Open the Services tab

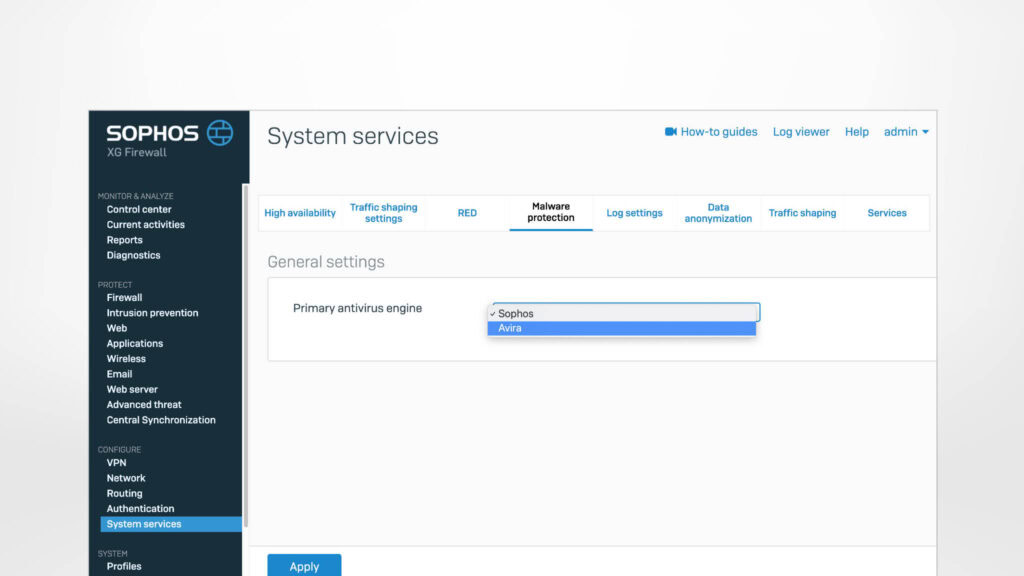click(887, 213)
